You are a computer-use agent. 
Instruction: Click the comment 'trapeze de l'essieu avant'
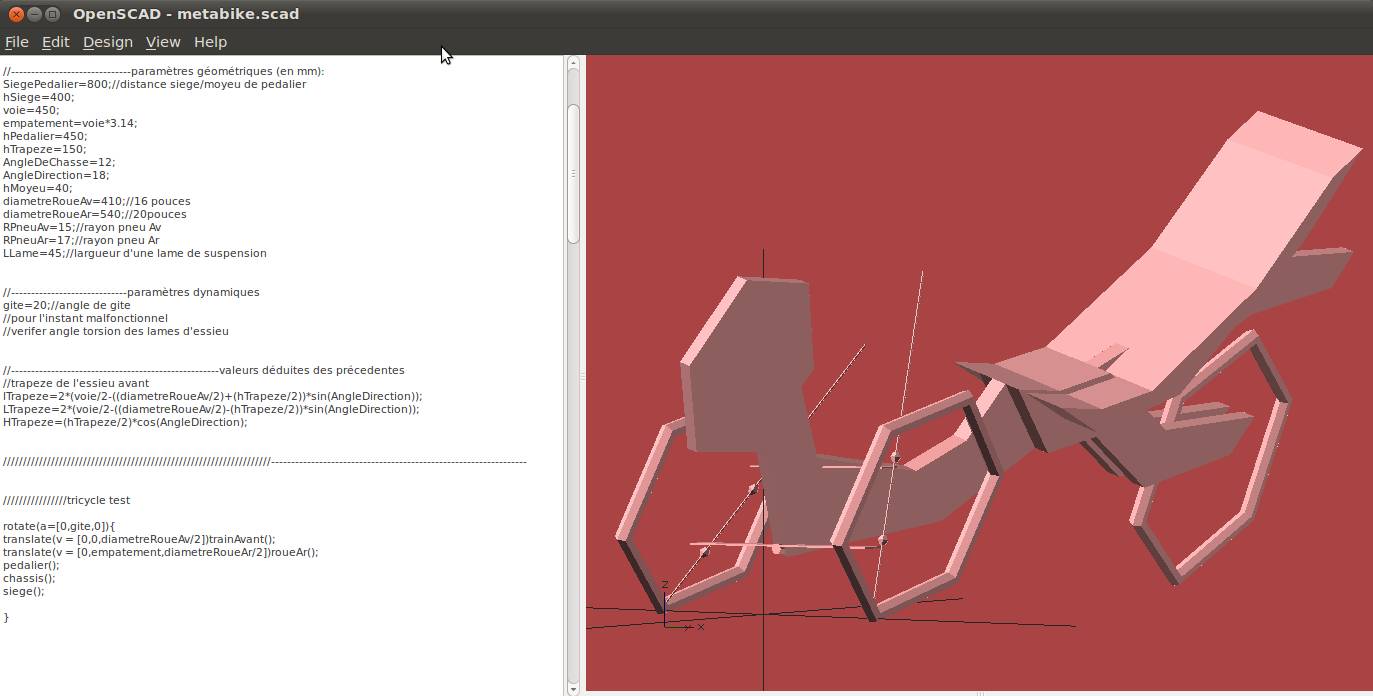(76, 383)
